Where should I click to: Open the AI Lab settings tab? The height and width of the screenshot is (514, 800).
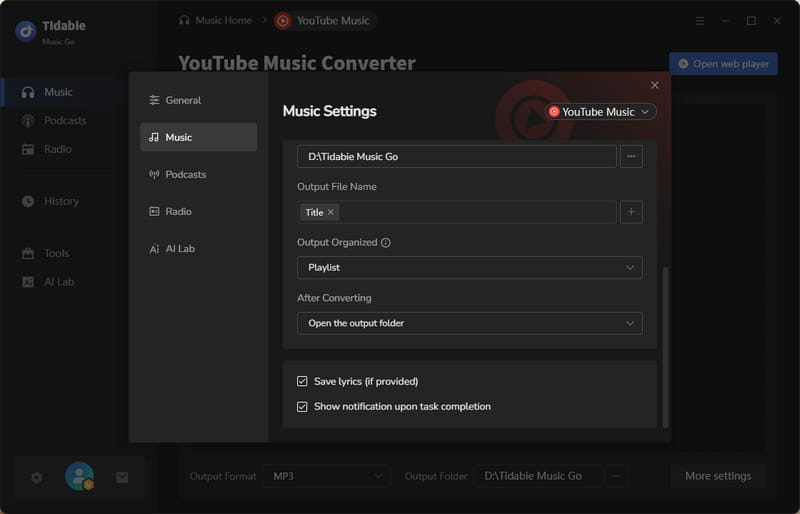(x=198, y=249)
